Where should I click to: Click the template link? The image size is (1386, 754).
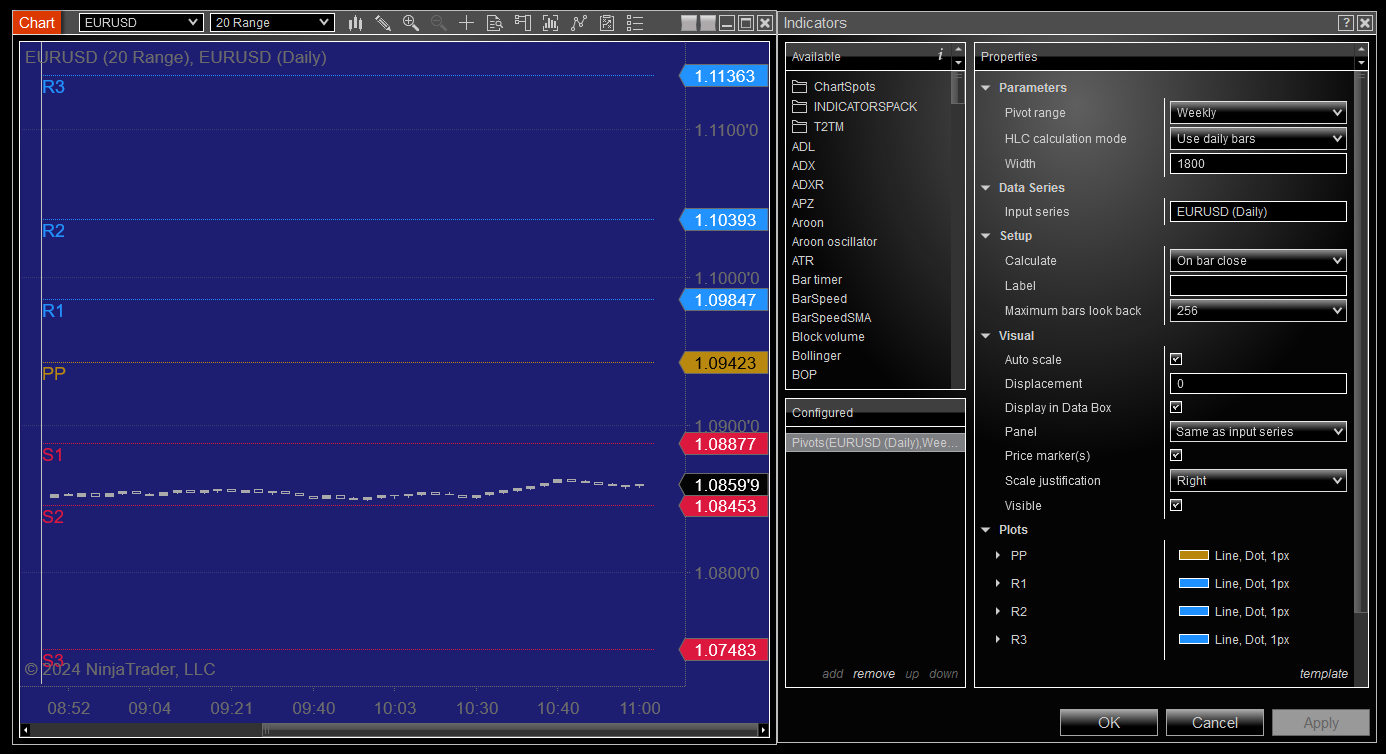tap(1324, 674)
